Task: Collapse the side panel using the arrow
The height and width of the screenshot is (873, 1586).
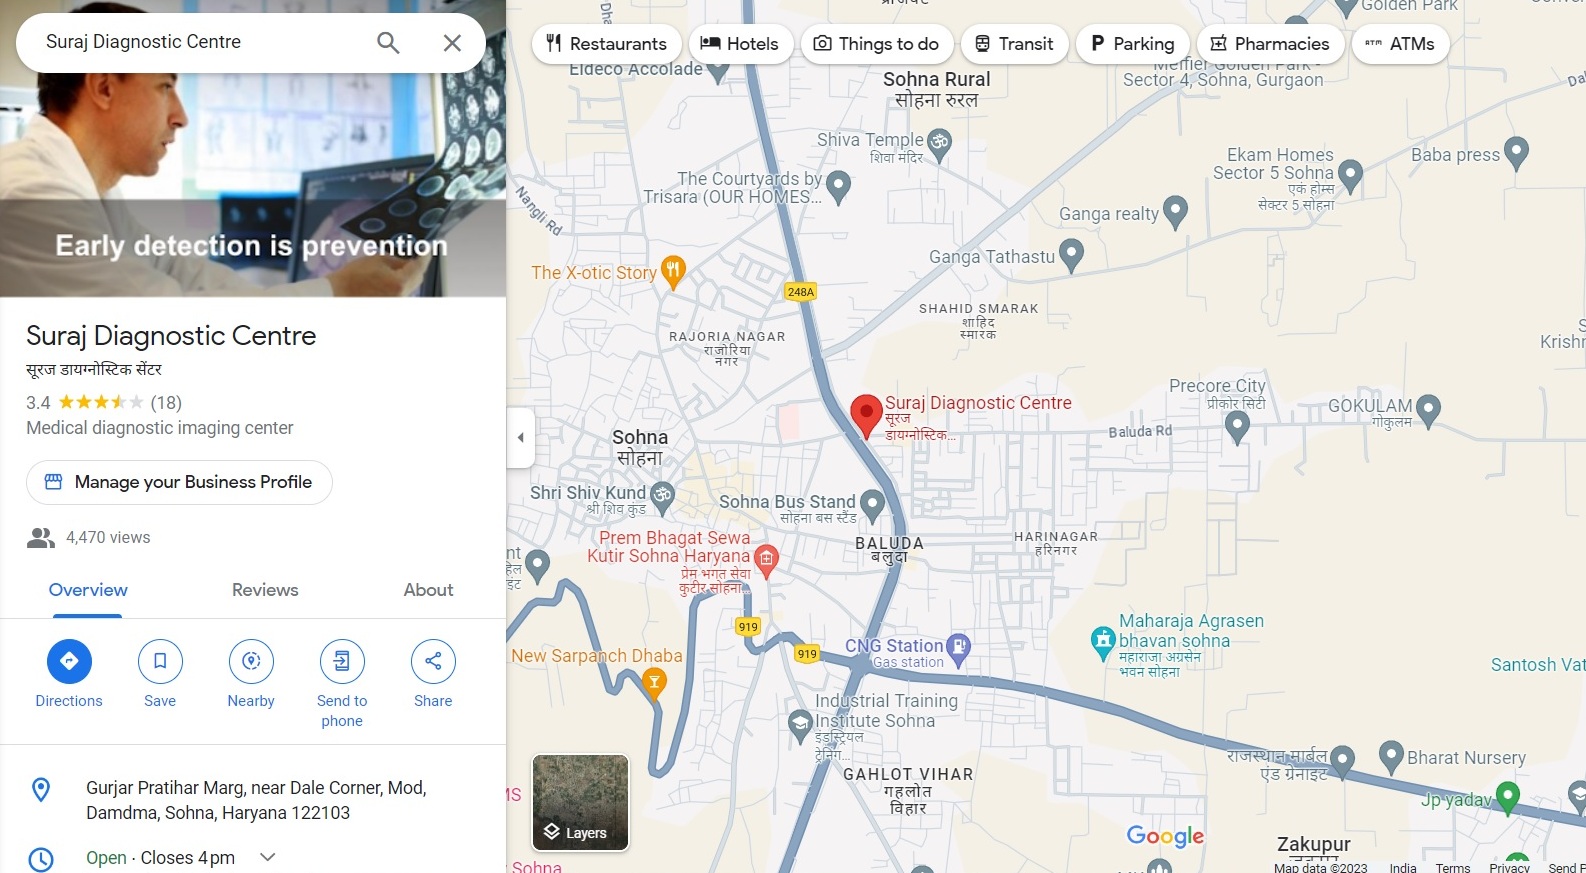Action: [x=520, y=437]
